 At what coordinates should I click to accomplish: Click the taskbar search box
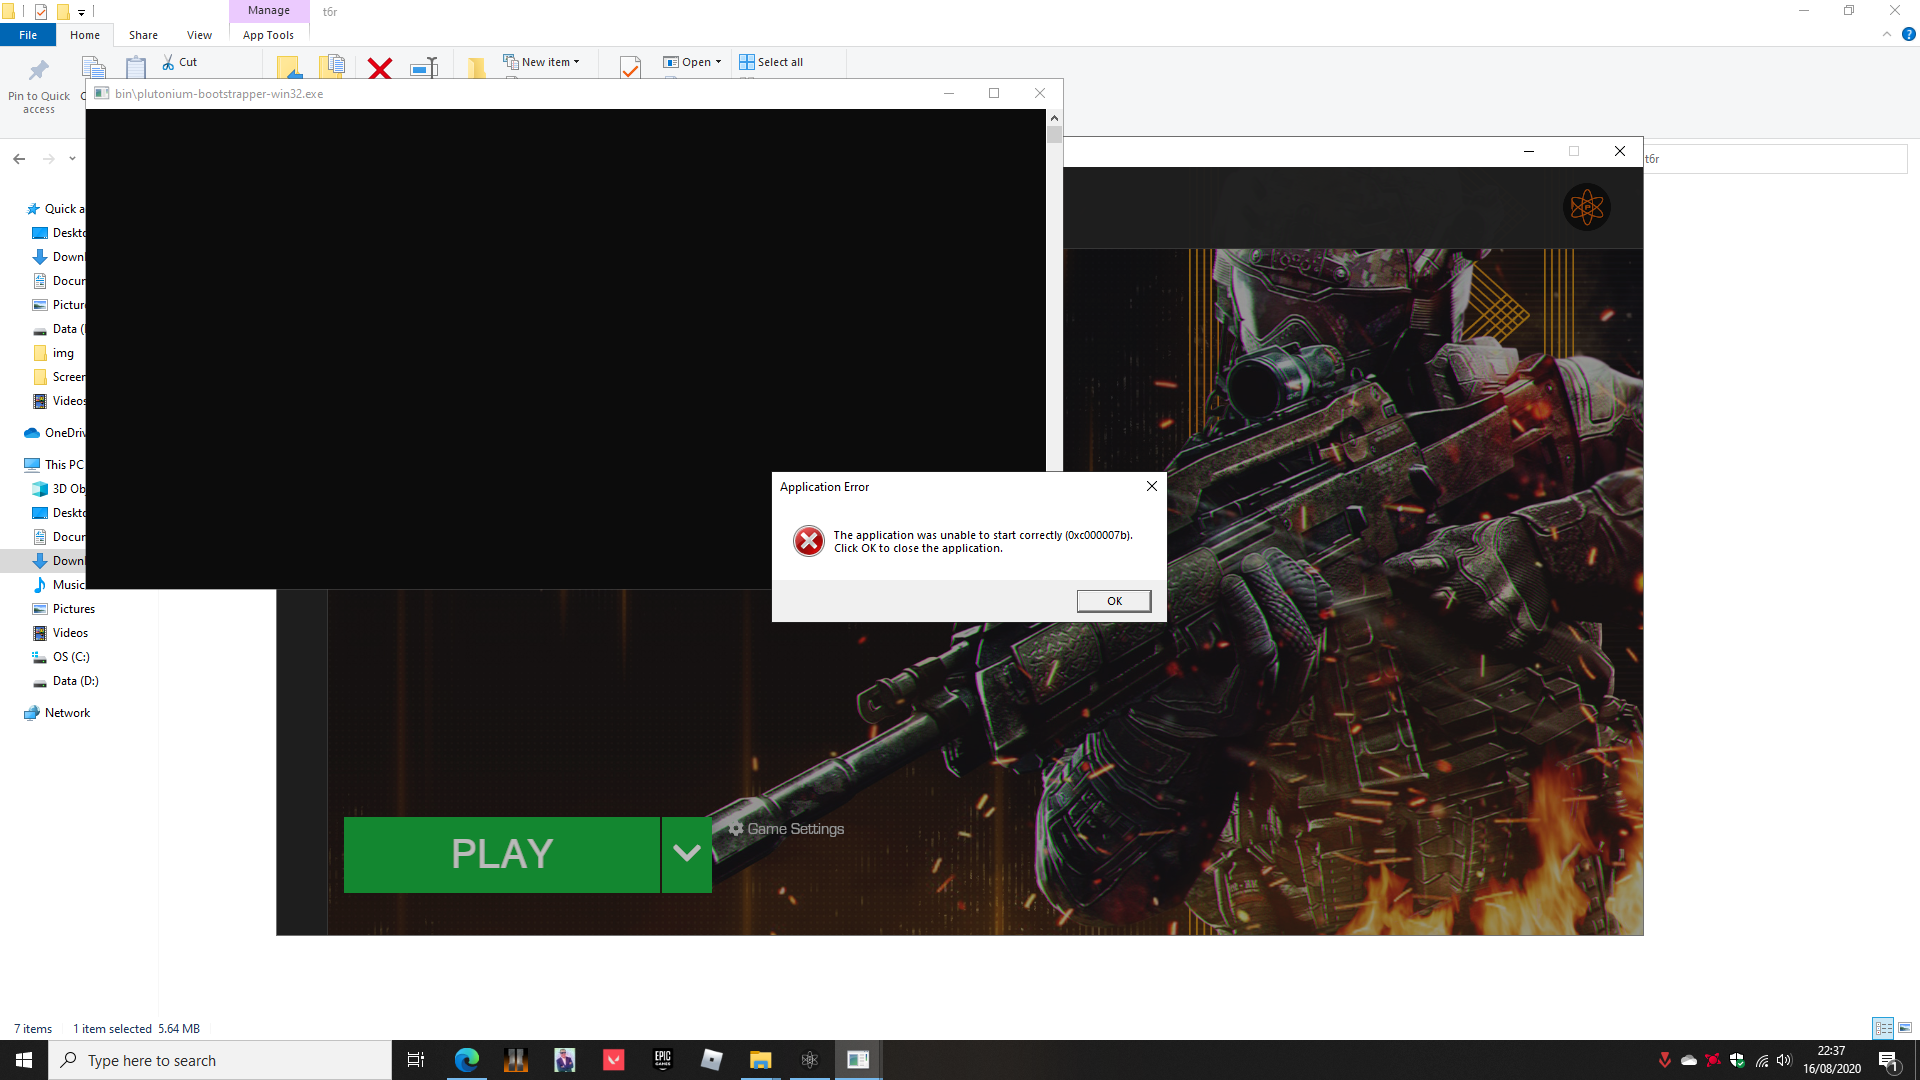(x=220, y=1060)
